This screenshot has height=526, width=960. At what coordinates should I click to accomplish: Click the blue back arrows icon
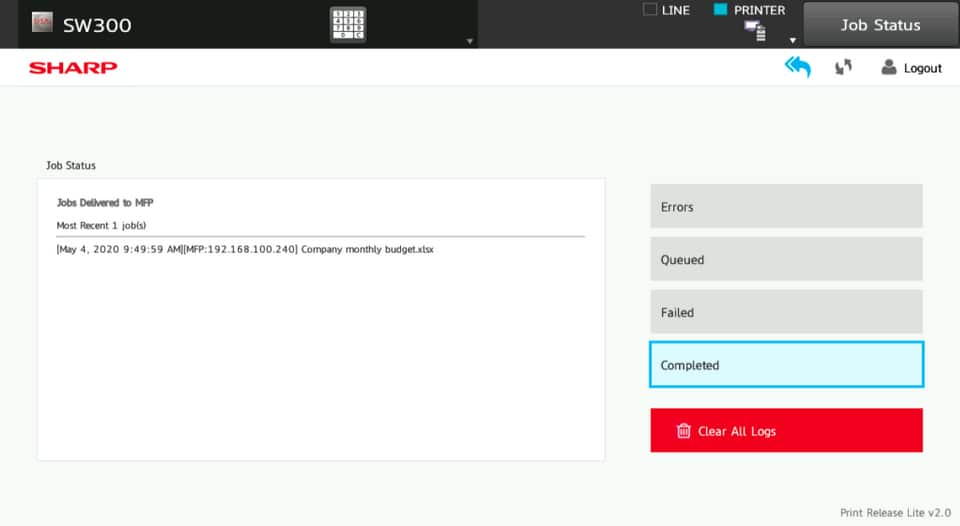pyautogui.click(x=797, y=67)
